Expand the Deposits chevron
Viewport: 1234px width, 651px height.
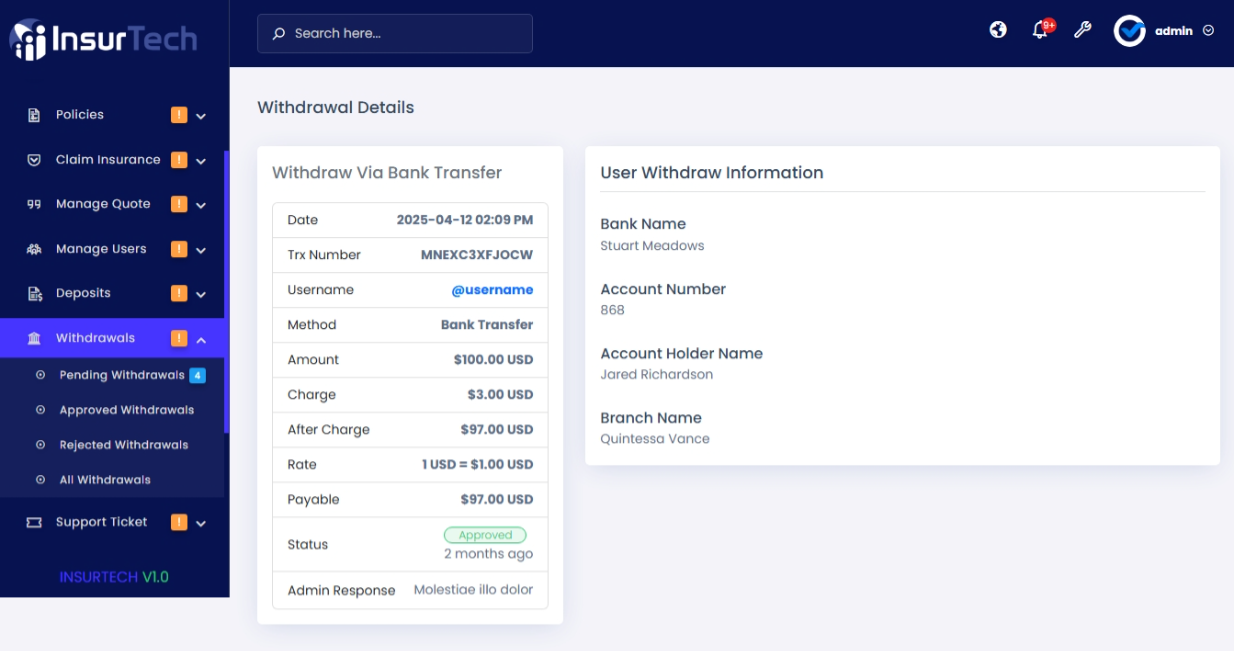pyautogui.click(x=201, y=294)
